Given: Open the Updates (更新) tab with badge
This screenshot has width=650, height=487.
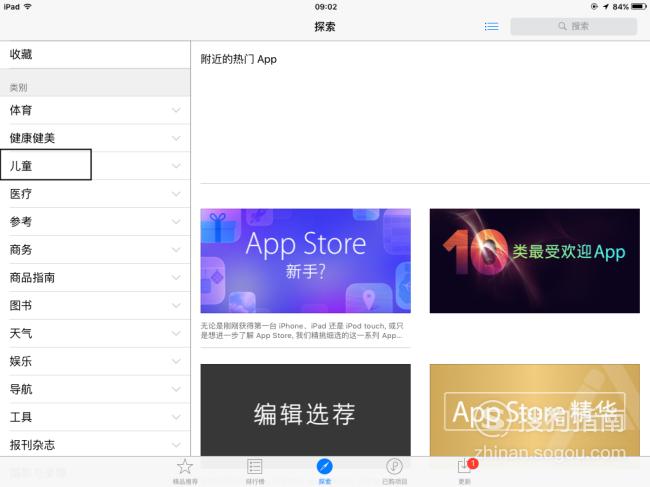Looking at the screenshot, I should click(x=466, y=471).
